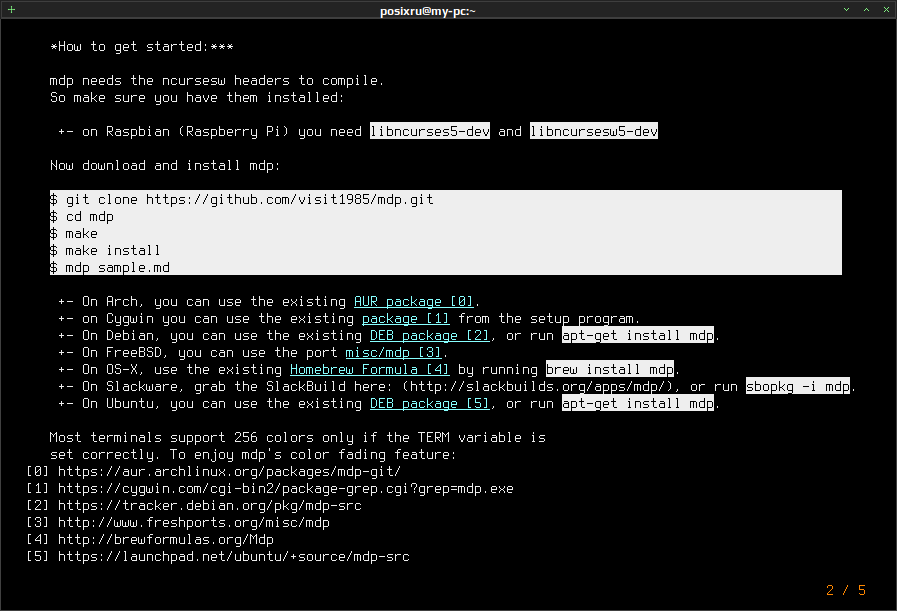Click the tracker.debian.org footnote URL [2]
Image resolution: width=897 pixels, height=611 pixels.
pyautogui.click(x=209, y=506)
